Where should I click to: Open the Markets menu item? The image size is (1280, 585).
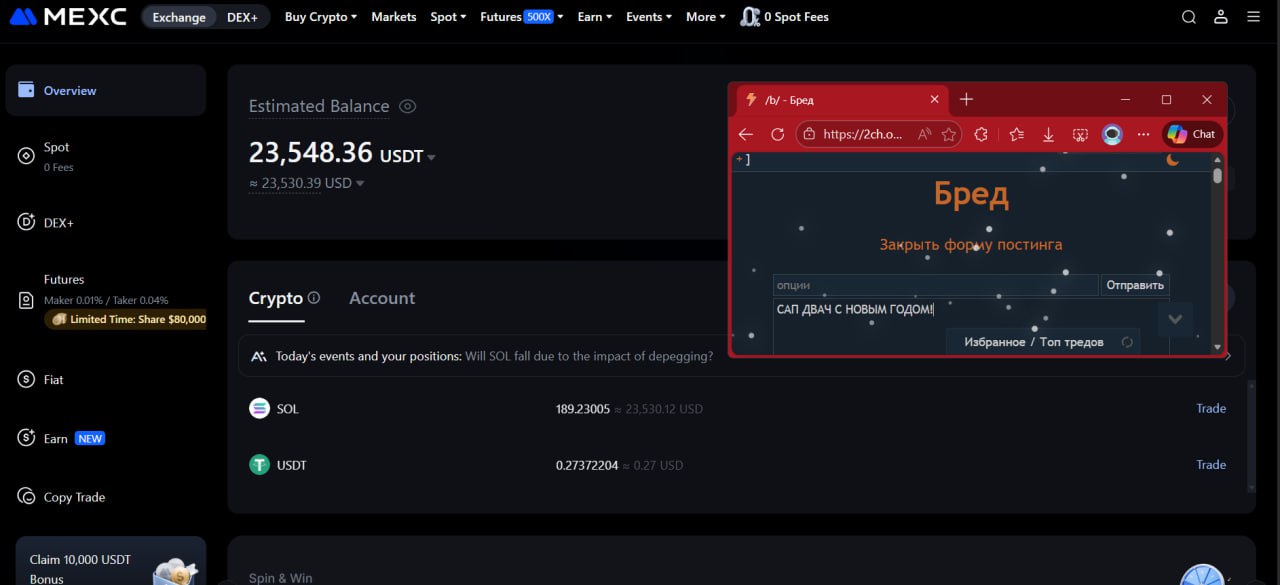click(394, 17)
